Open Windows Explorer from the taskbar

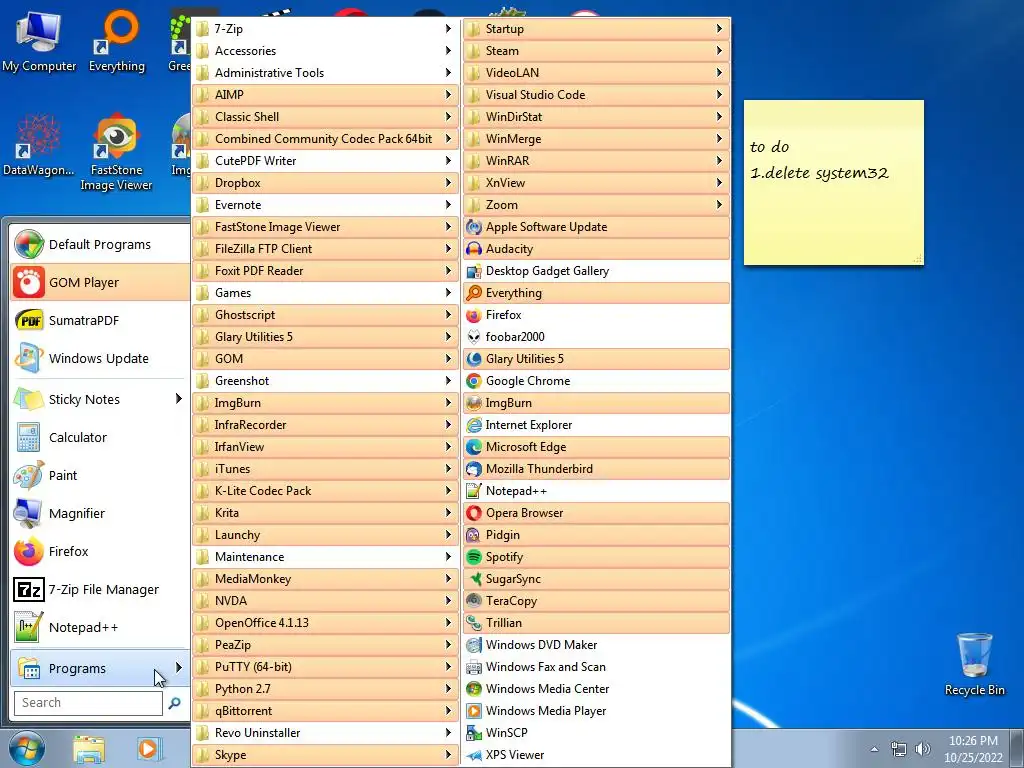coord(89,749)
